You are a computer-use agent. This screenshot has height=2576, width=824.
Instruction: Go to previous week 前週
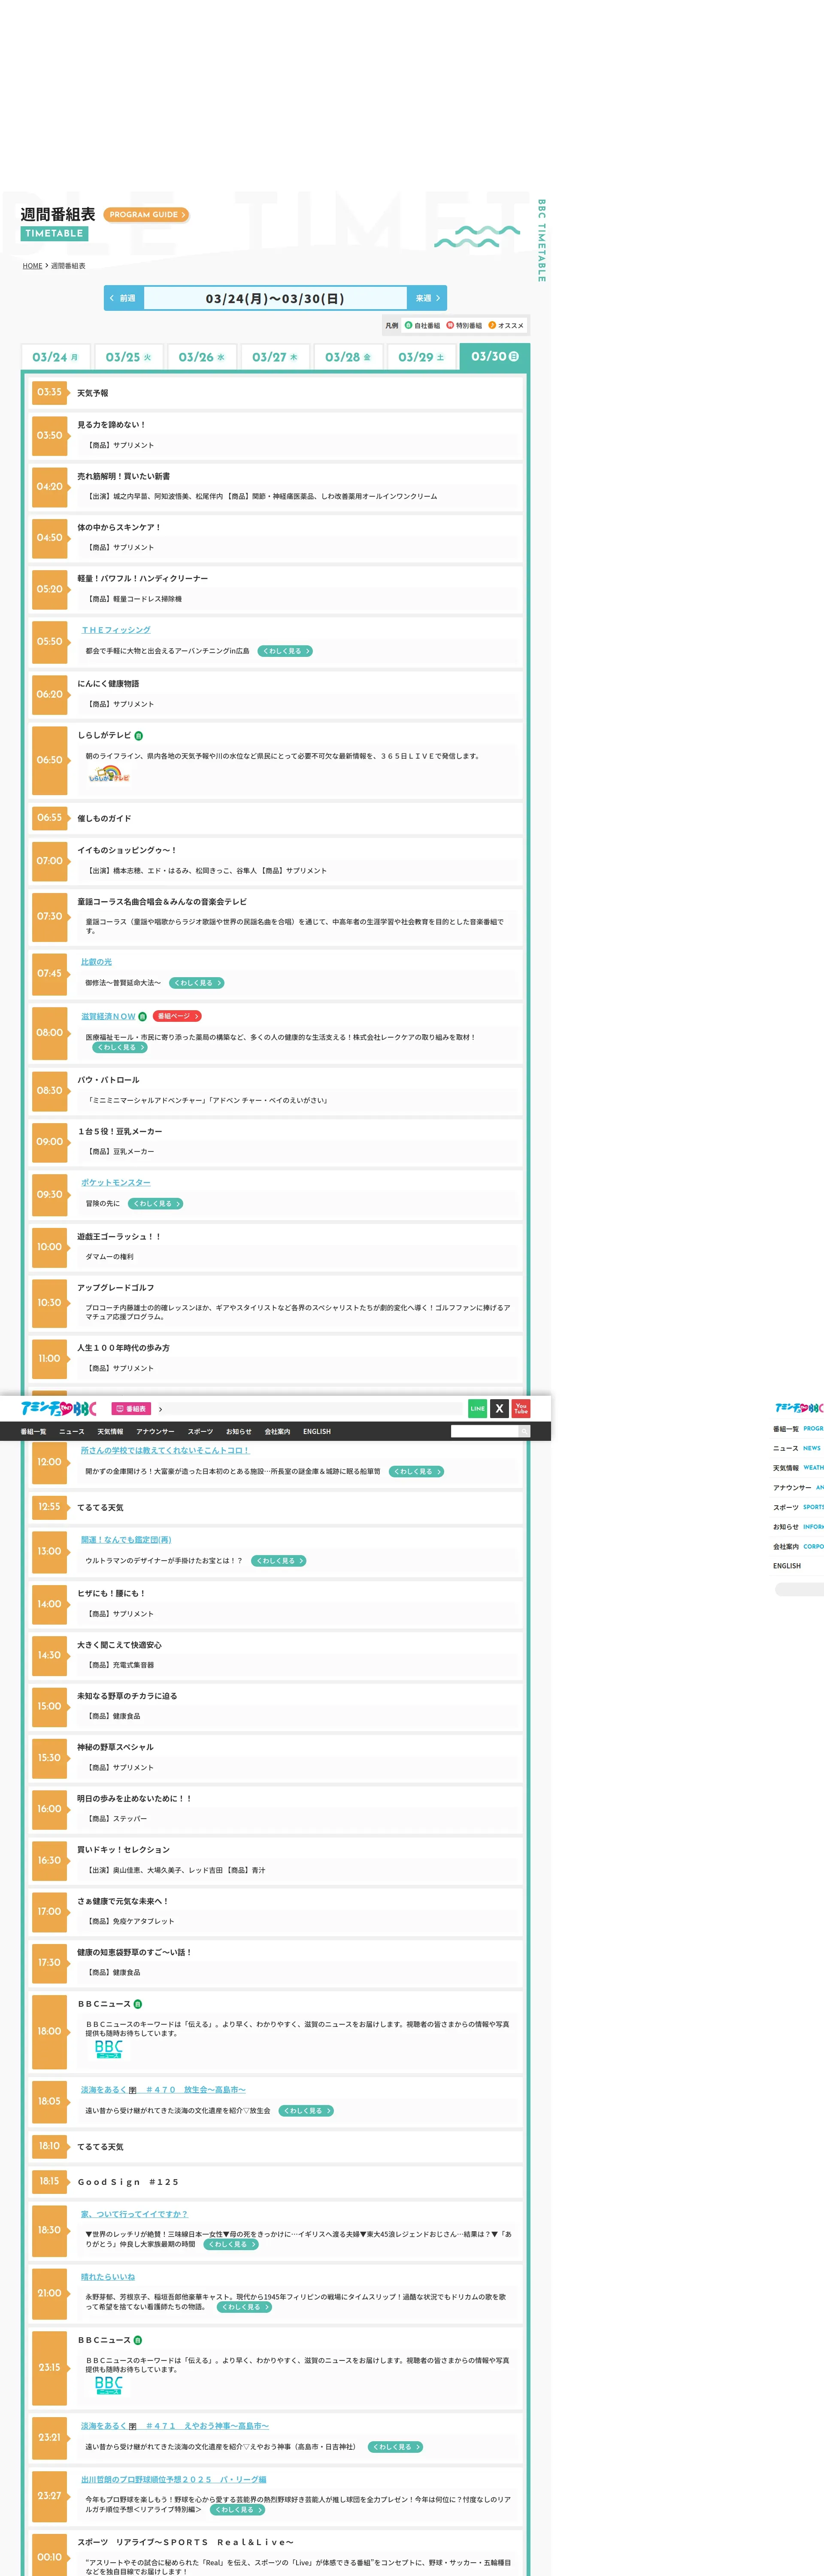point(124,298)
